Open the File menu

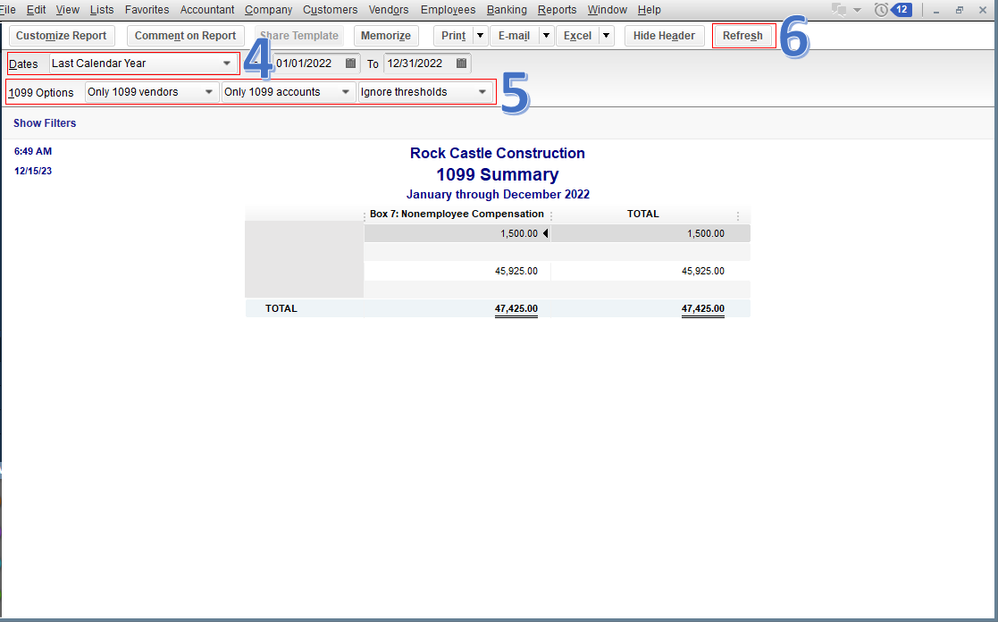8,10
